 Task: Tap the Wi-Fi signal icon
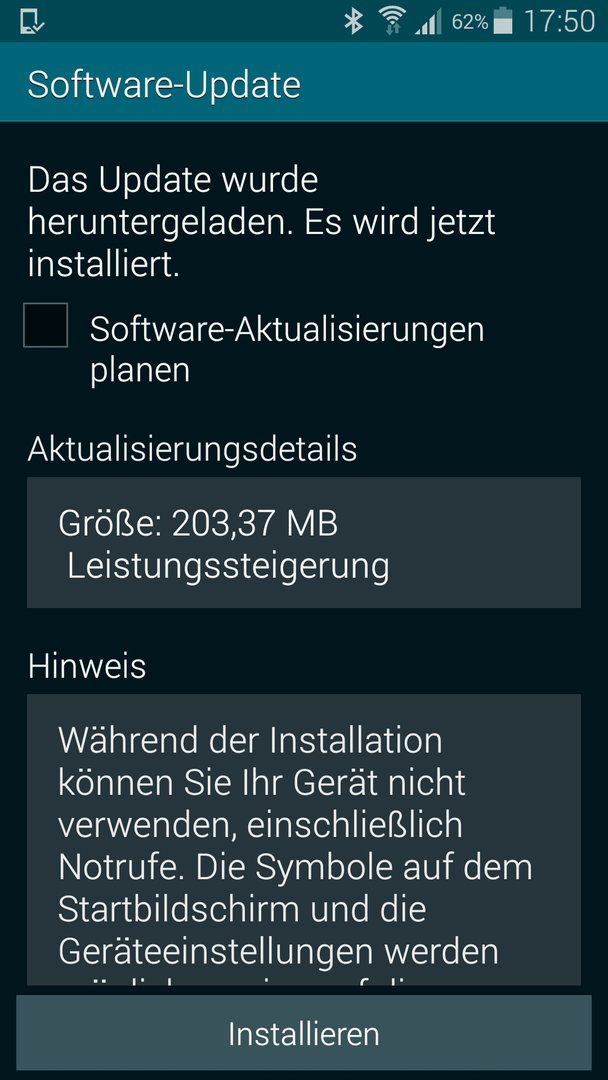(392, 21)
